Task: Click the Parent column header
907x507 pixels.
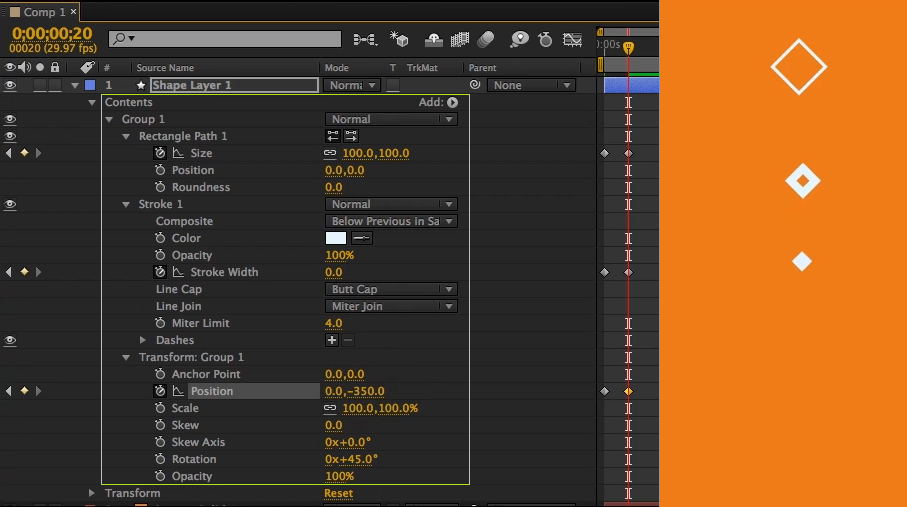Action: click(x=482, y=68)
